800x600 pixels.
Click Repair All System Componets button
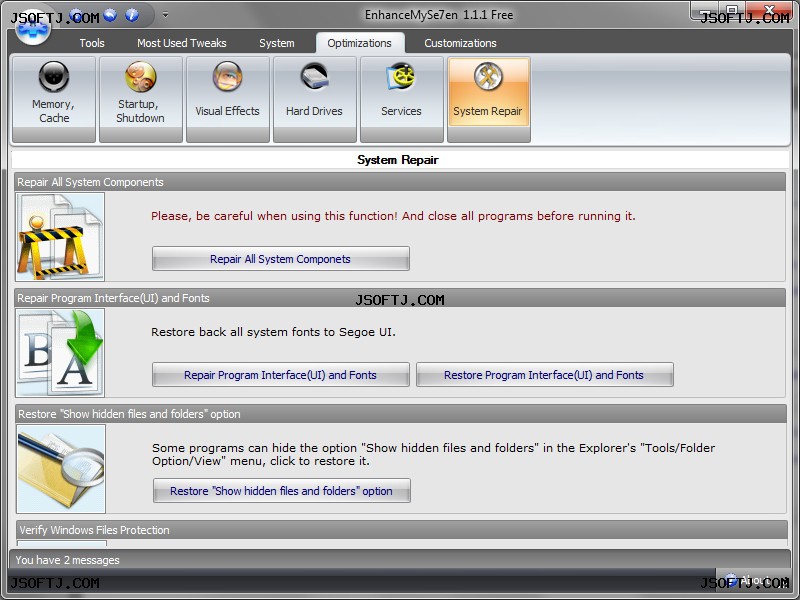(281, 259)
